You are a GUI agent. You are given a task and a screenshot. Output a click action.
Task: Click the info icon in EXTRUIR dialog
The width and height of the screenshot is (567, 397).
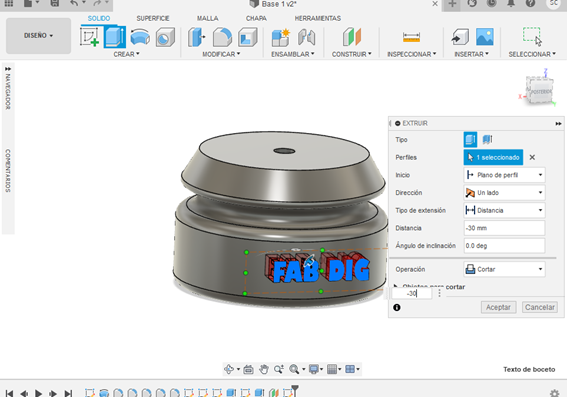click(397, 307)
